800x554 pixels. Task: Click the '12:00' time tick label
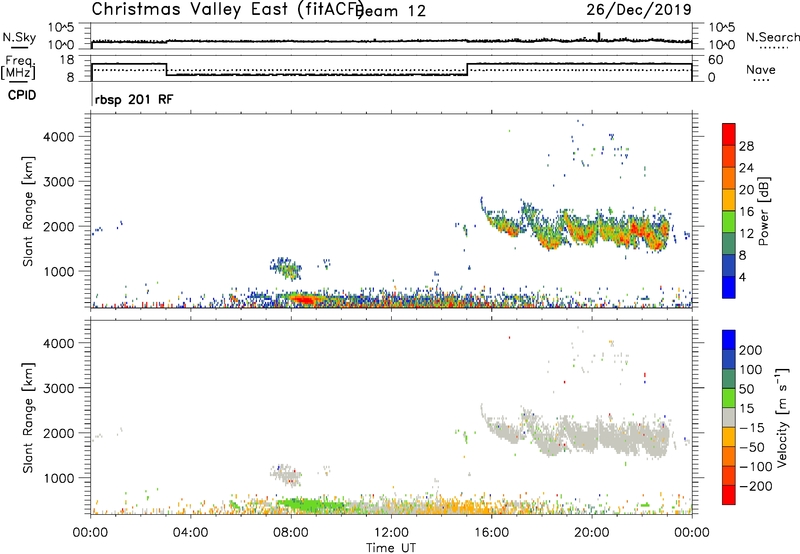pos(391,533)
